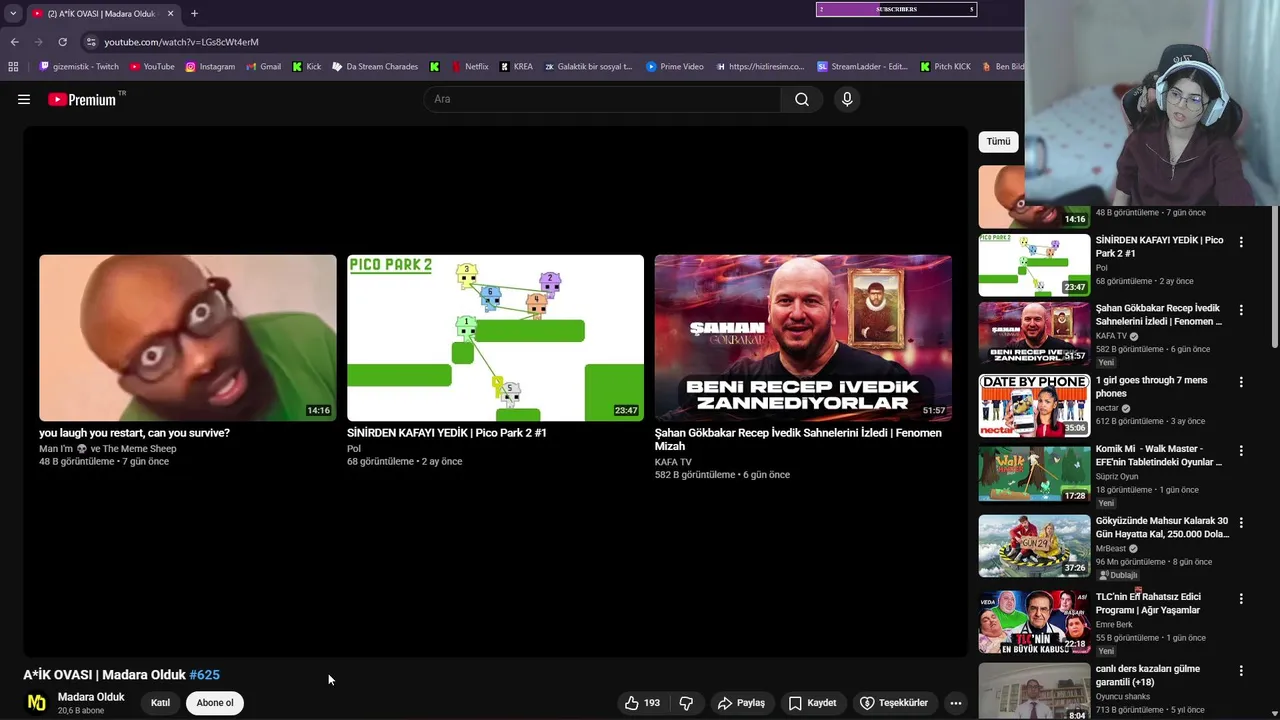Image resolution: width=1280 pixels, height=720 pixels.
Task: Open the Netflix bookmark
Action: [470, 67]
